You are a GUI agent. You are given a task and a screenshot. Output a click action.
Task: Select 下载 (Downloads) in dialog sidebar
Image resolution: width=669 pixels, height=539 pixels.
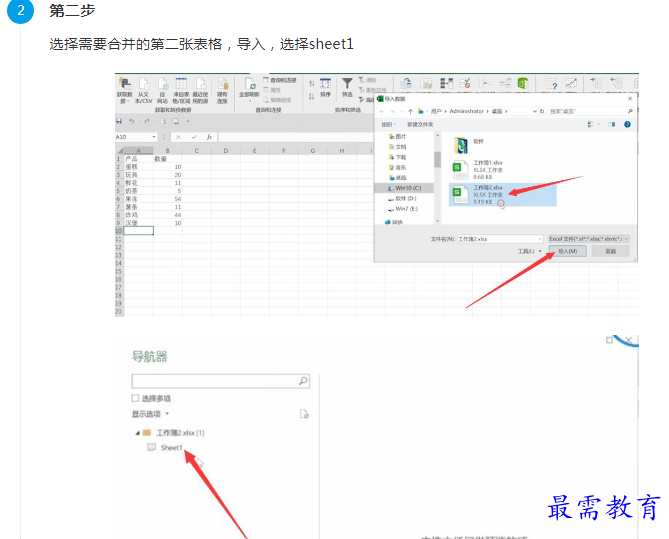pyautogui.click(x=397, y=157)
